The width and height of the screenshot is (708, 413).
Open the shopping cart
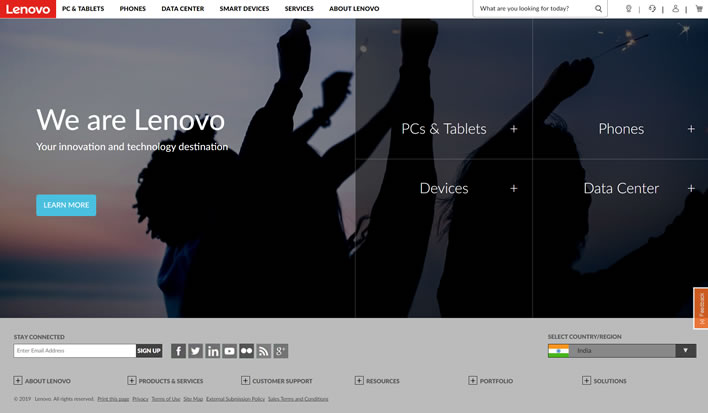click(699, 9)
